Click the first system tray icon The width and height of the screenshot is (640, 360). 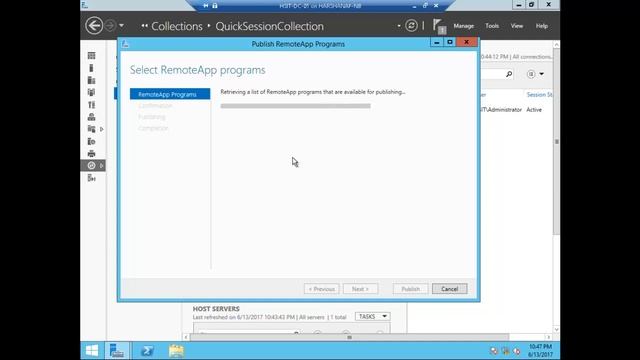494,351
